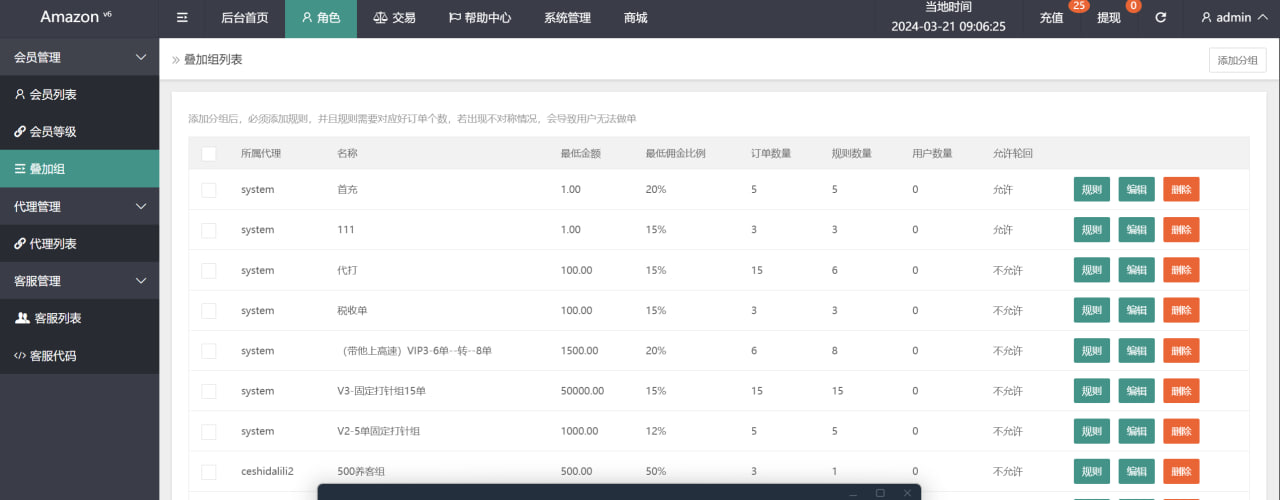Open the 后台首页 tab
The width and height of the screenshot is (1280, 500).
[x=244, y=18]
